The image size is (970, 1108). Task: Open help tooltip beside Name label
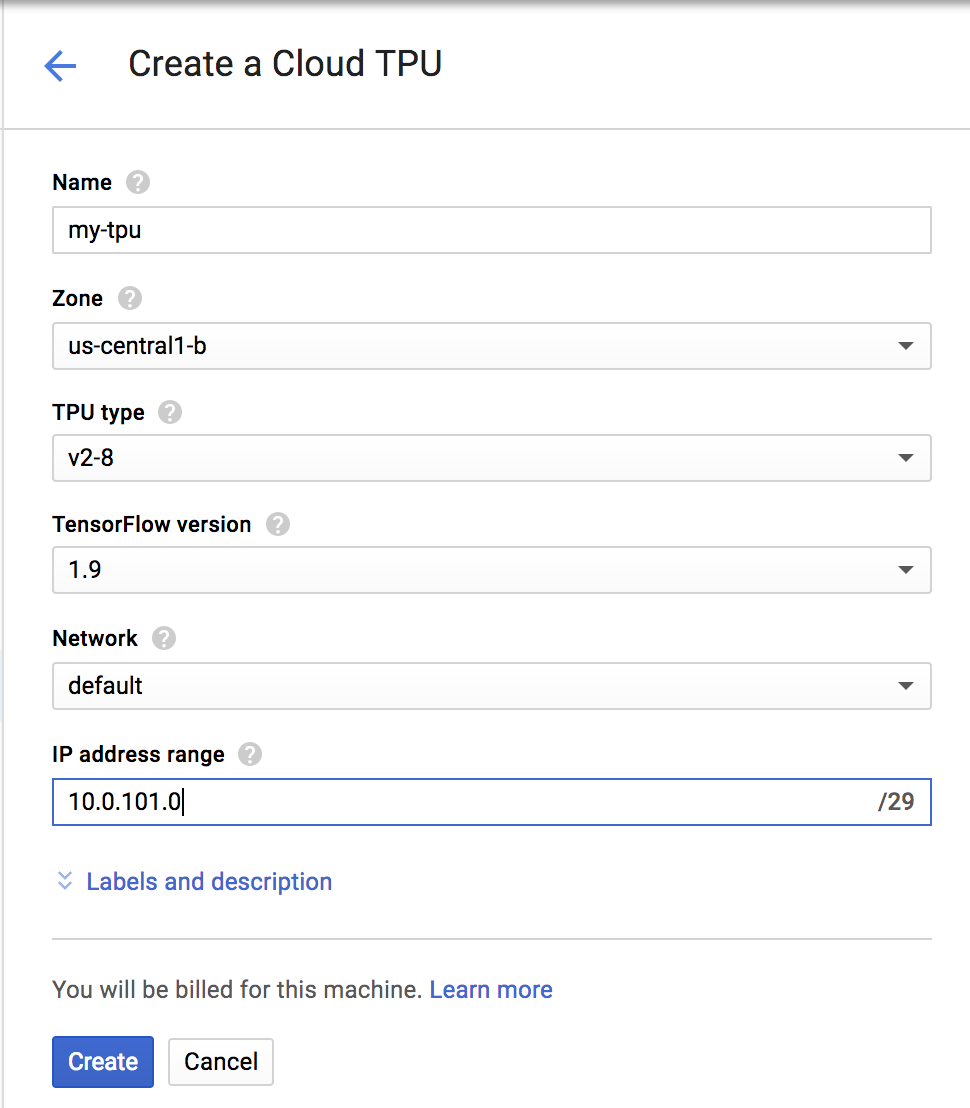click(x=138, y=183)
